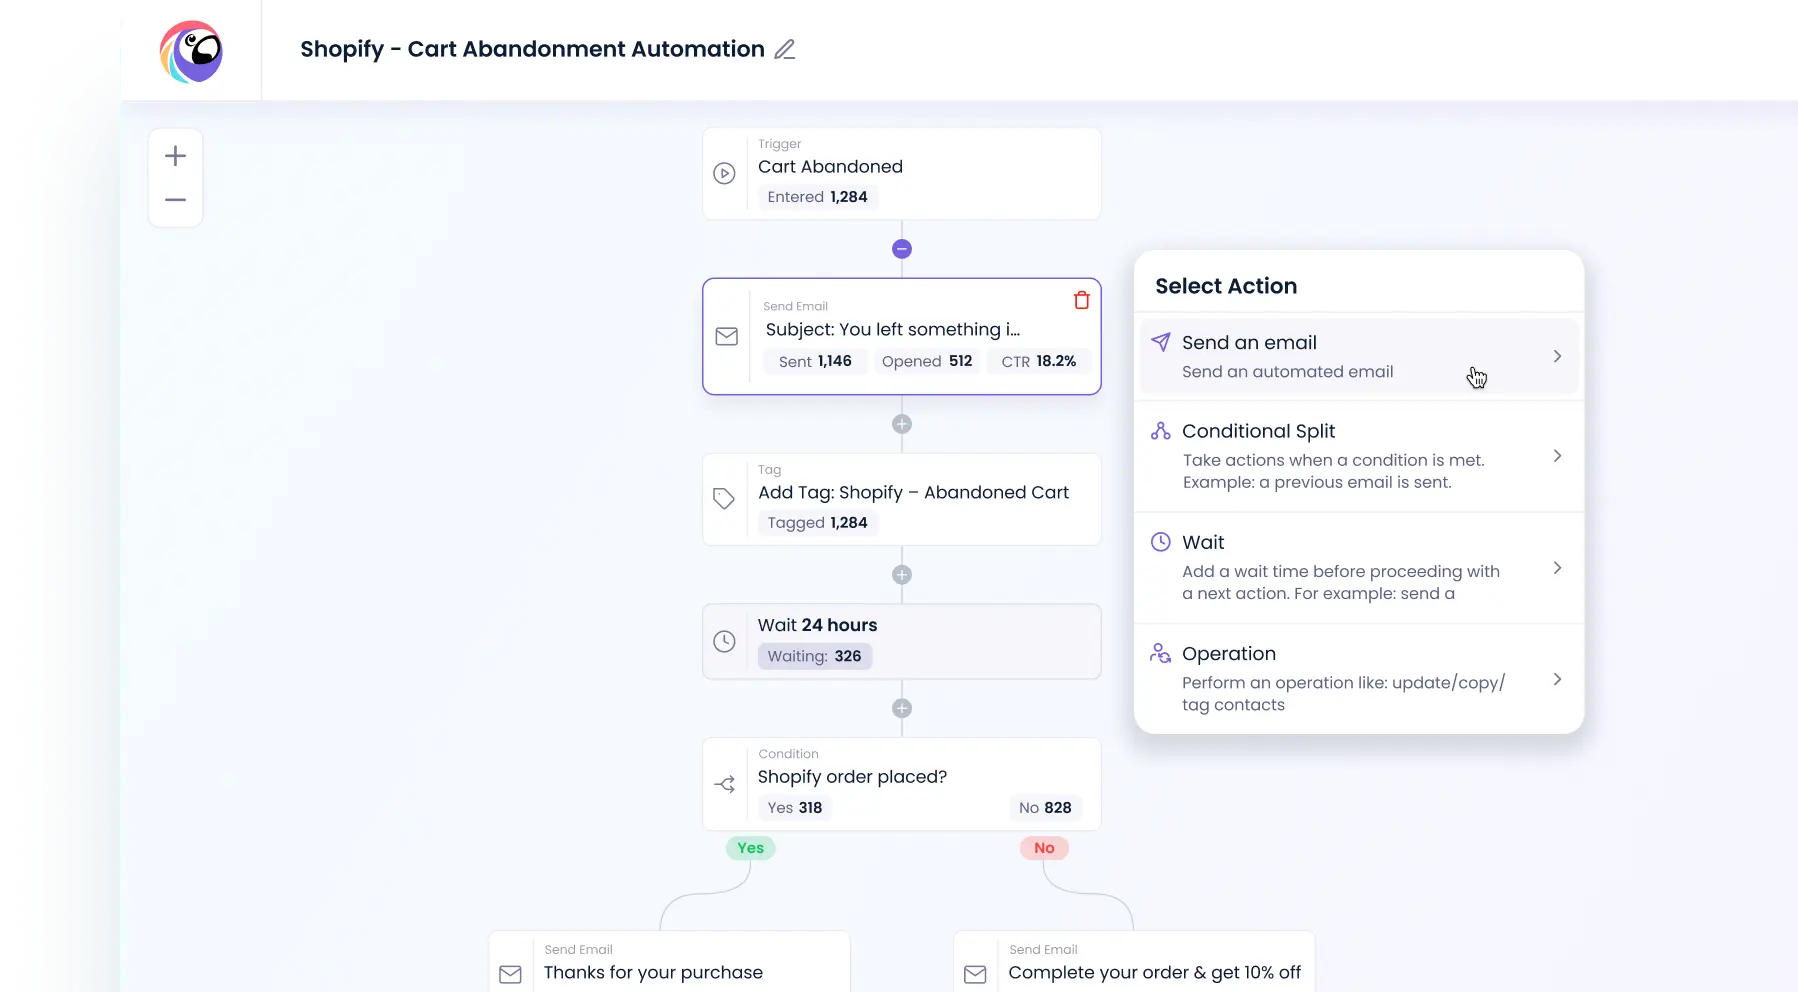Click the pencil icon to rename automation
This screenshot has width=1798, height=992.
click(785, 49)
